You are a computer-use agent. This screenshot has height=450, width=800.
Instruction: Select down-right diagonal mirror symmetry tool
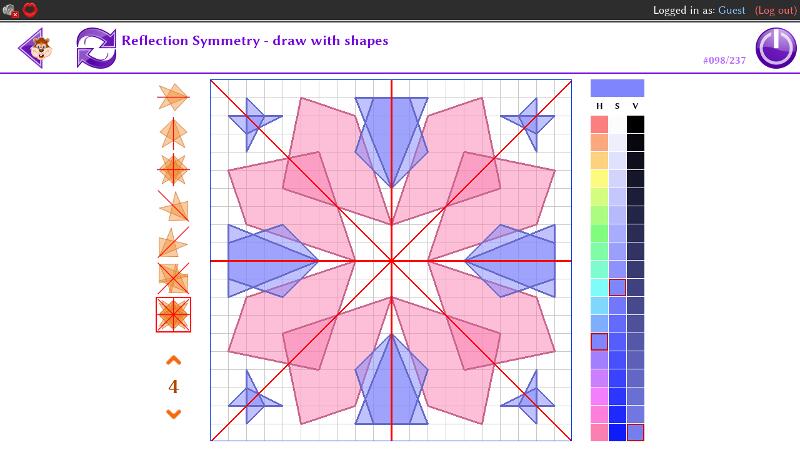click(x=173, y=206)
